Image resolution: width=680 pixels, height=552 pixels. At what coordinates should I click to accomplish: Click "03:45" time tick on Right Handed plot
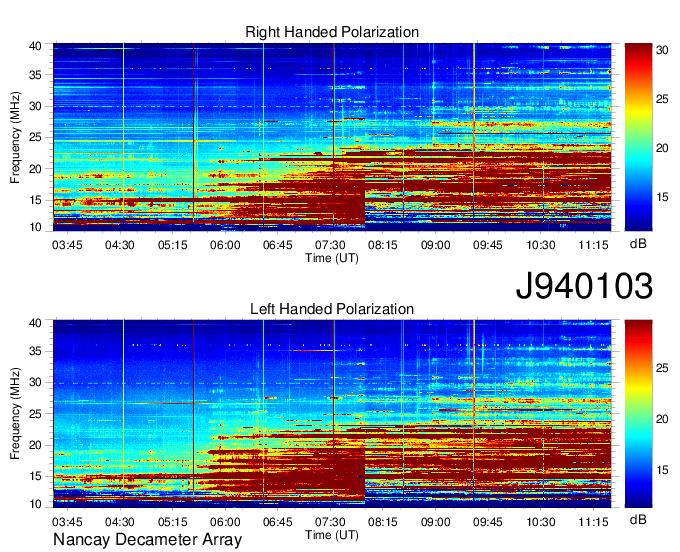(x=67, y=245)
